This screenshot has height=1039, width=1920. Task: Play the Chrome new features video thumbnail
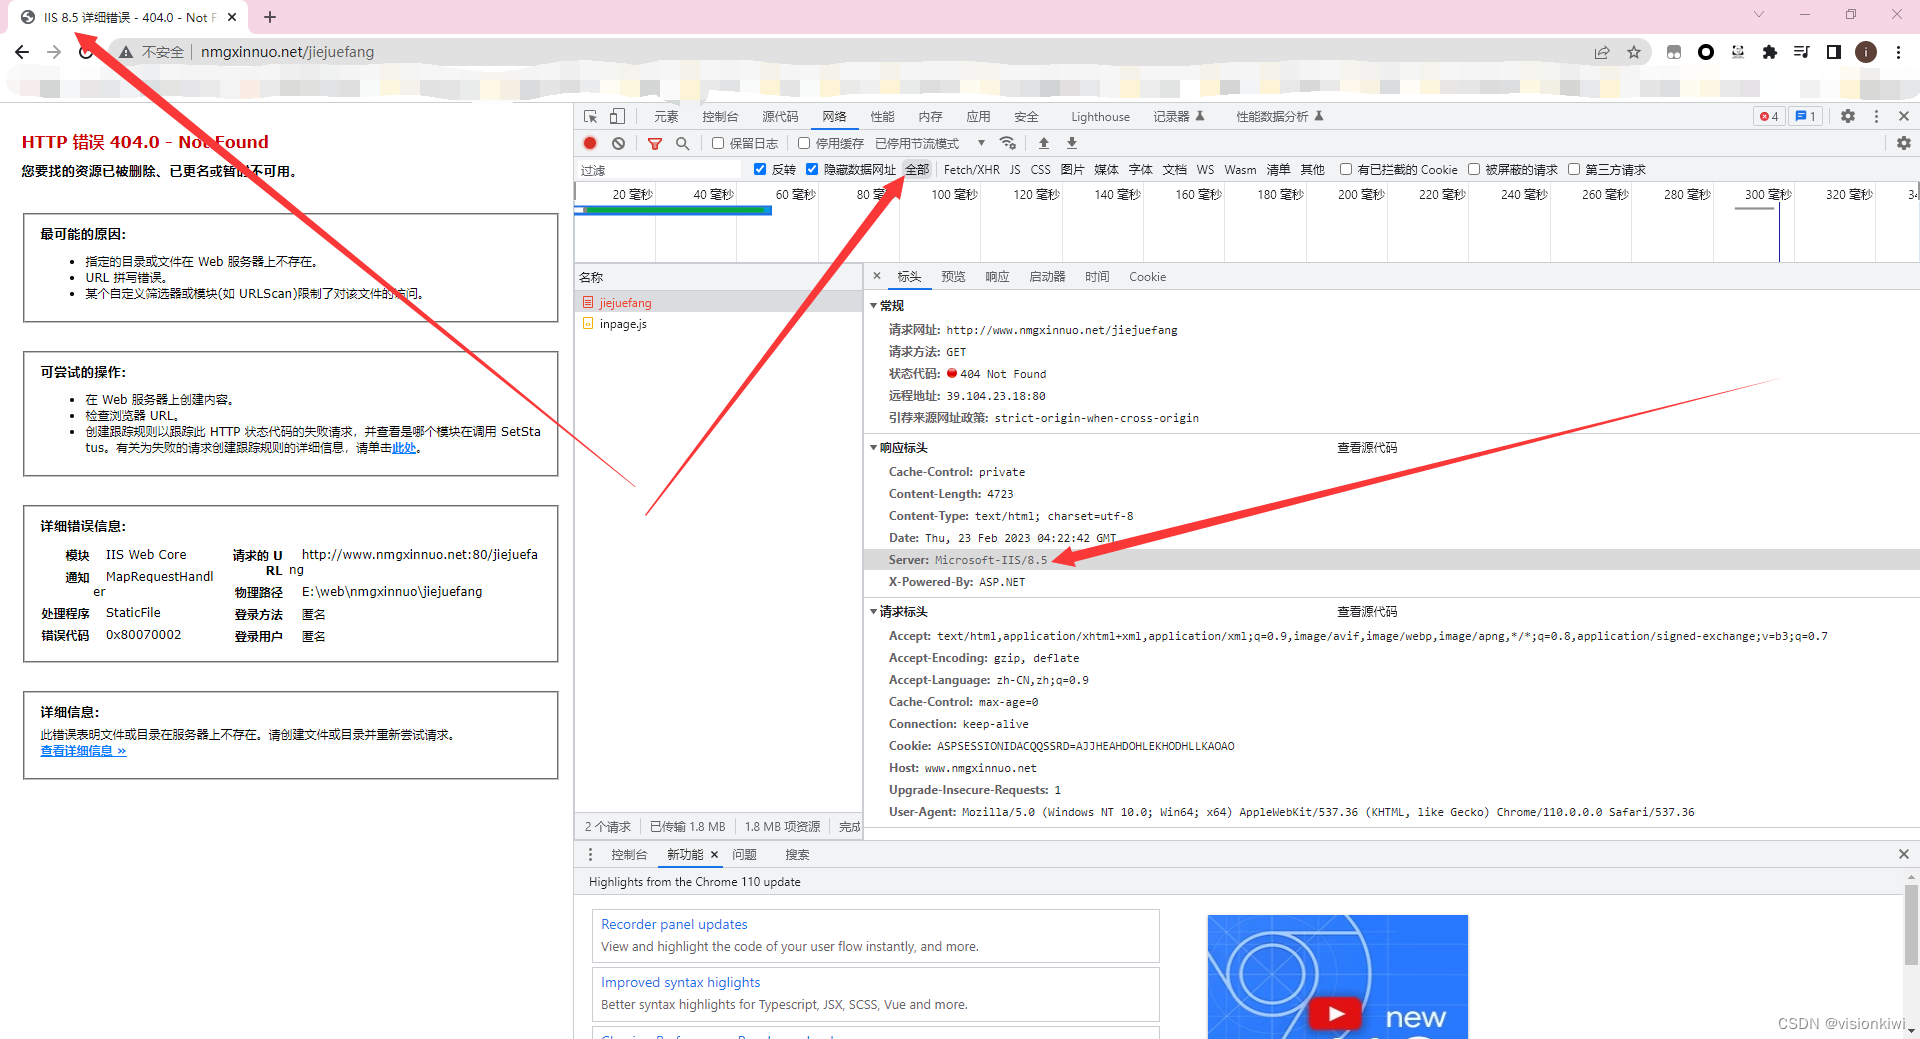tap(1337, 976)
